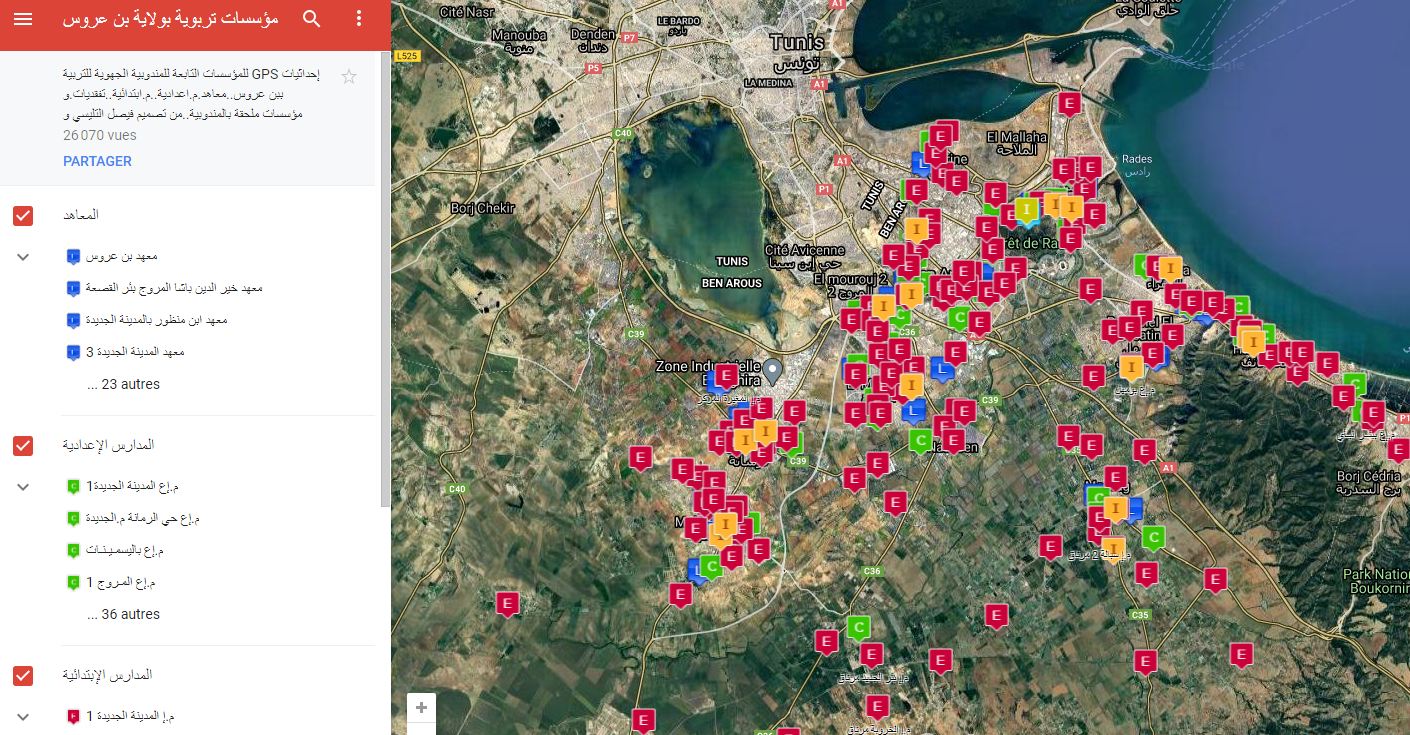Click the gray Zone Industrielle location pin

773,369
